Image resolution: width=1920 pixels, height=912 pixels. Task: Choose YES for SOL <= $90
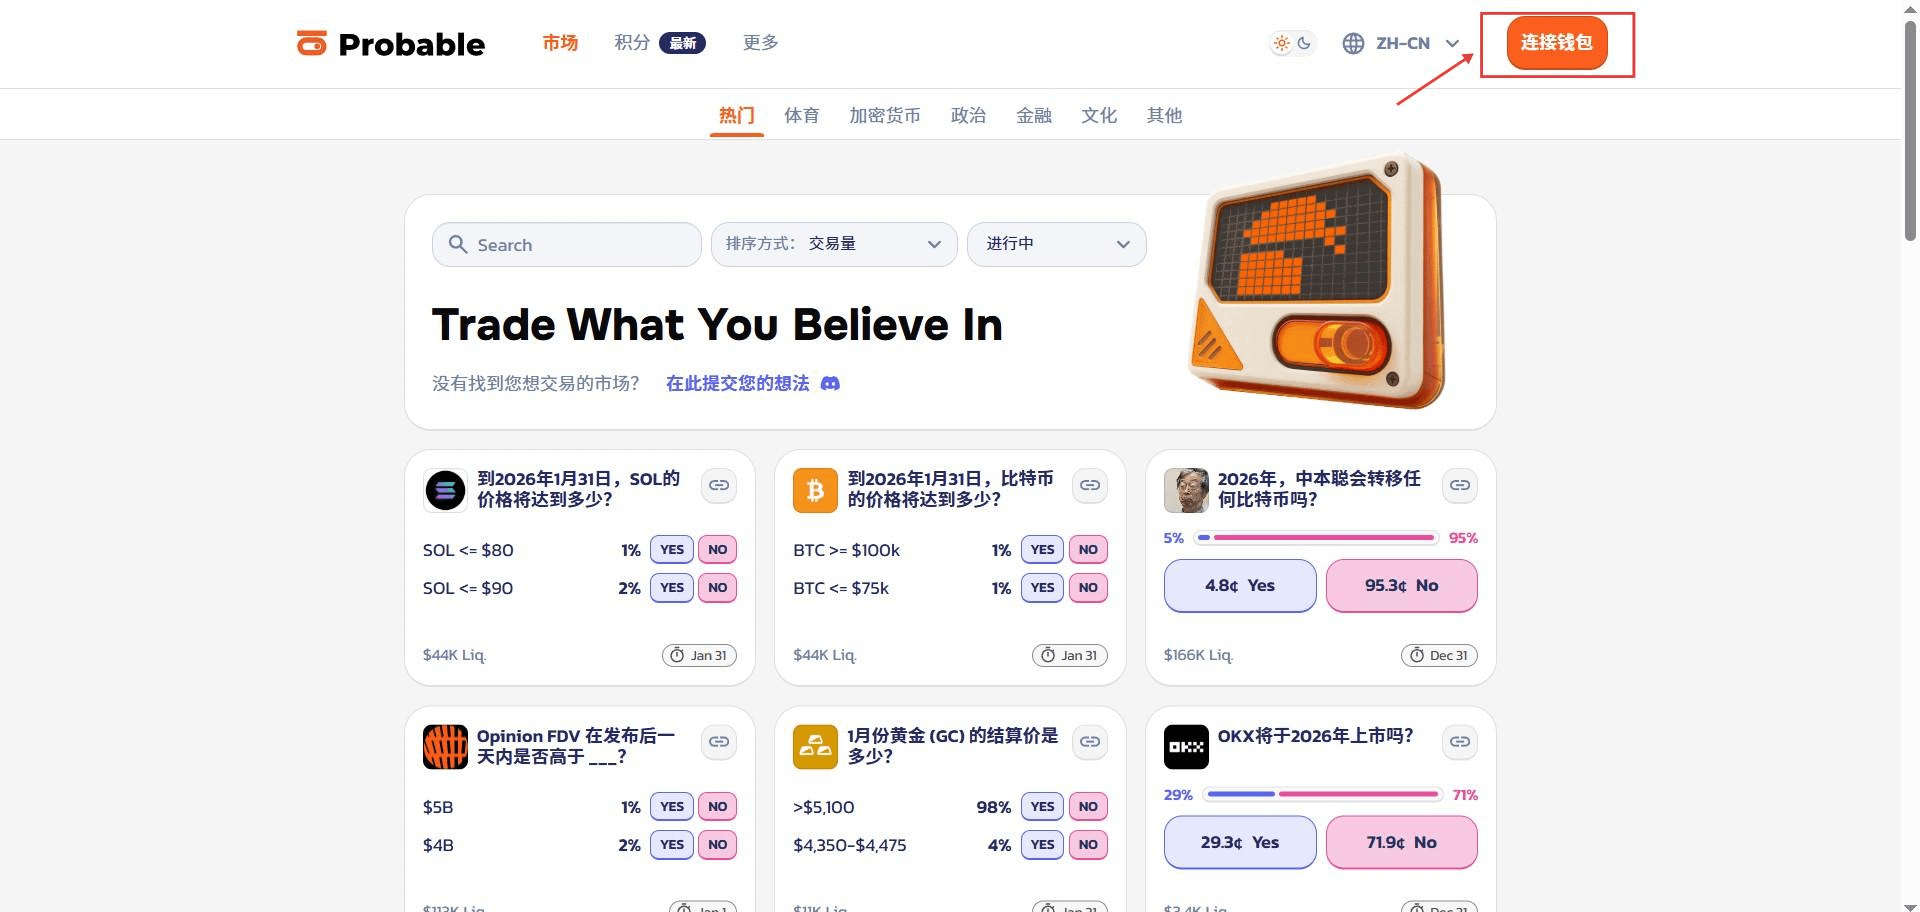pos(672,587)
